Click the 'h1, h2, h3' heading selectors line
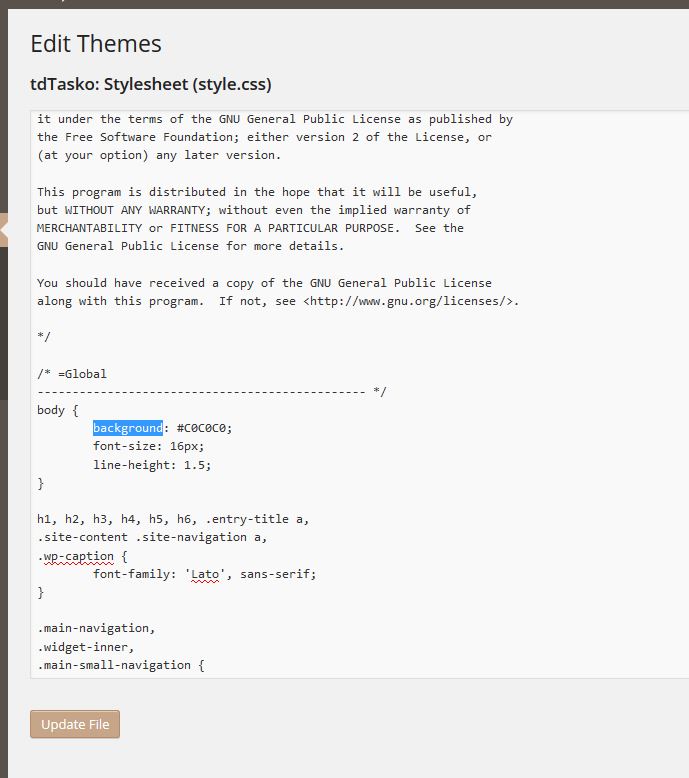Image resolution: width=689 pixels, height=778 pixels. click(x=173, y=519)
